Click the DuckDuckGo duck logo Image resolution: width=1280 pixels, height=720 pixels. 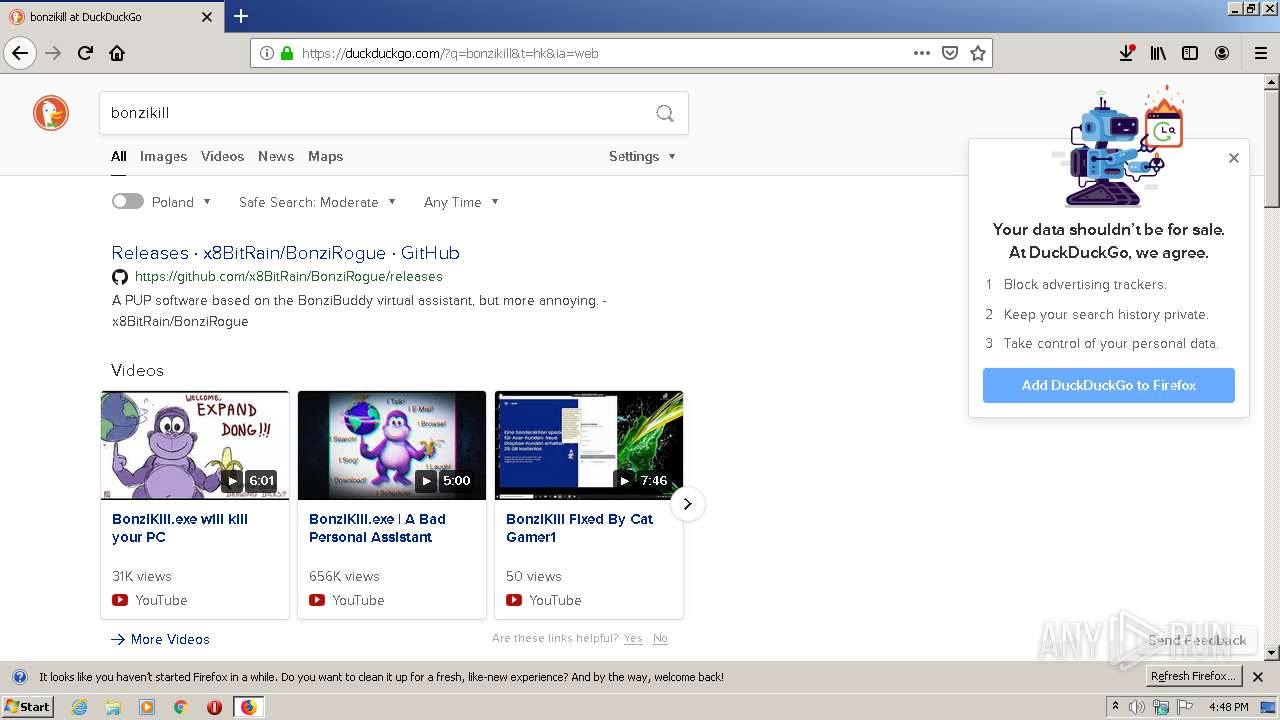(51, 113)
